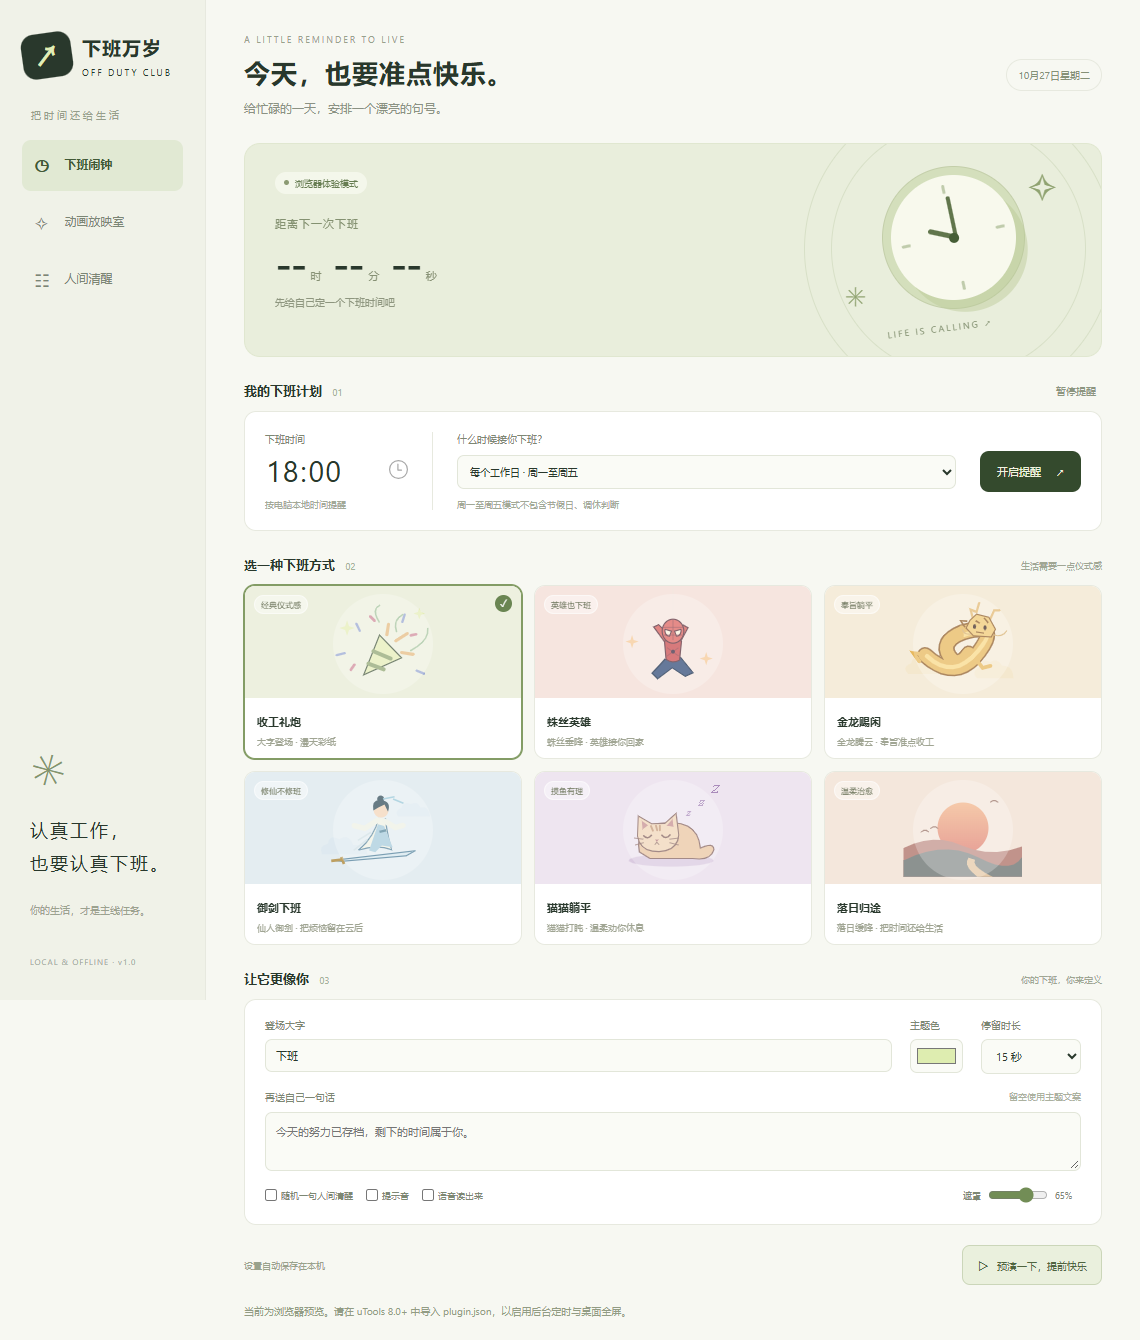The image size is (1140, 1340).
Task: Click the 距离下一次下班 countdown label
Action: tap(317, 224)
